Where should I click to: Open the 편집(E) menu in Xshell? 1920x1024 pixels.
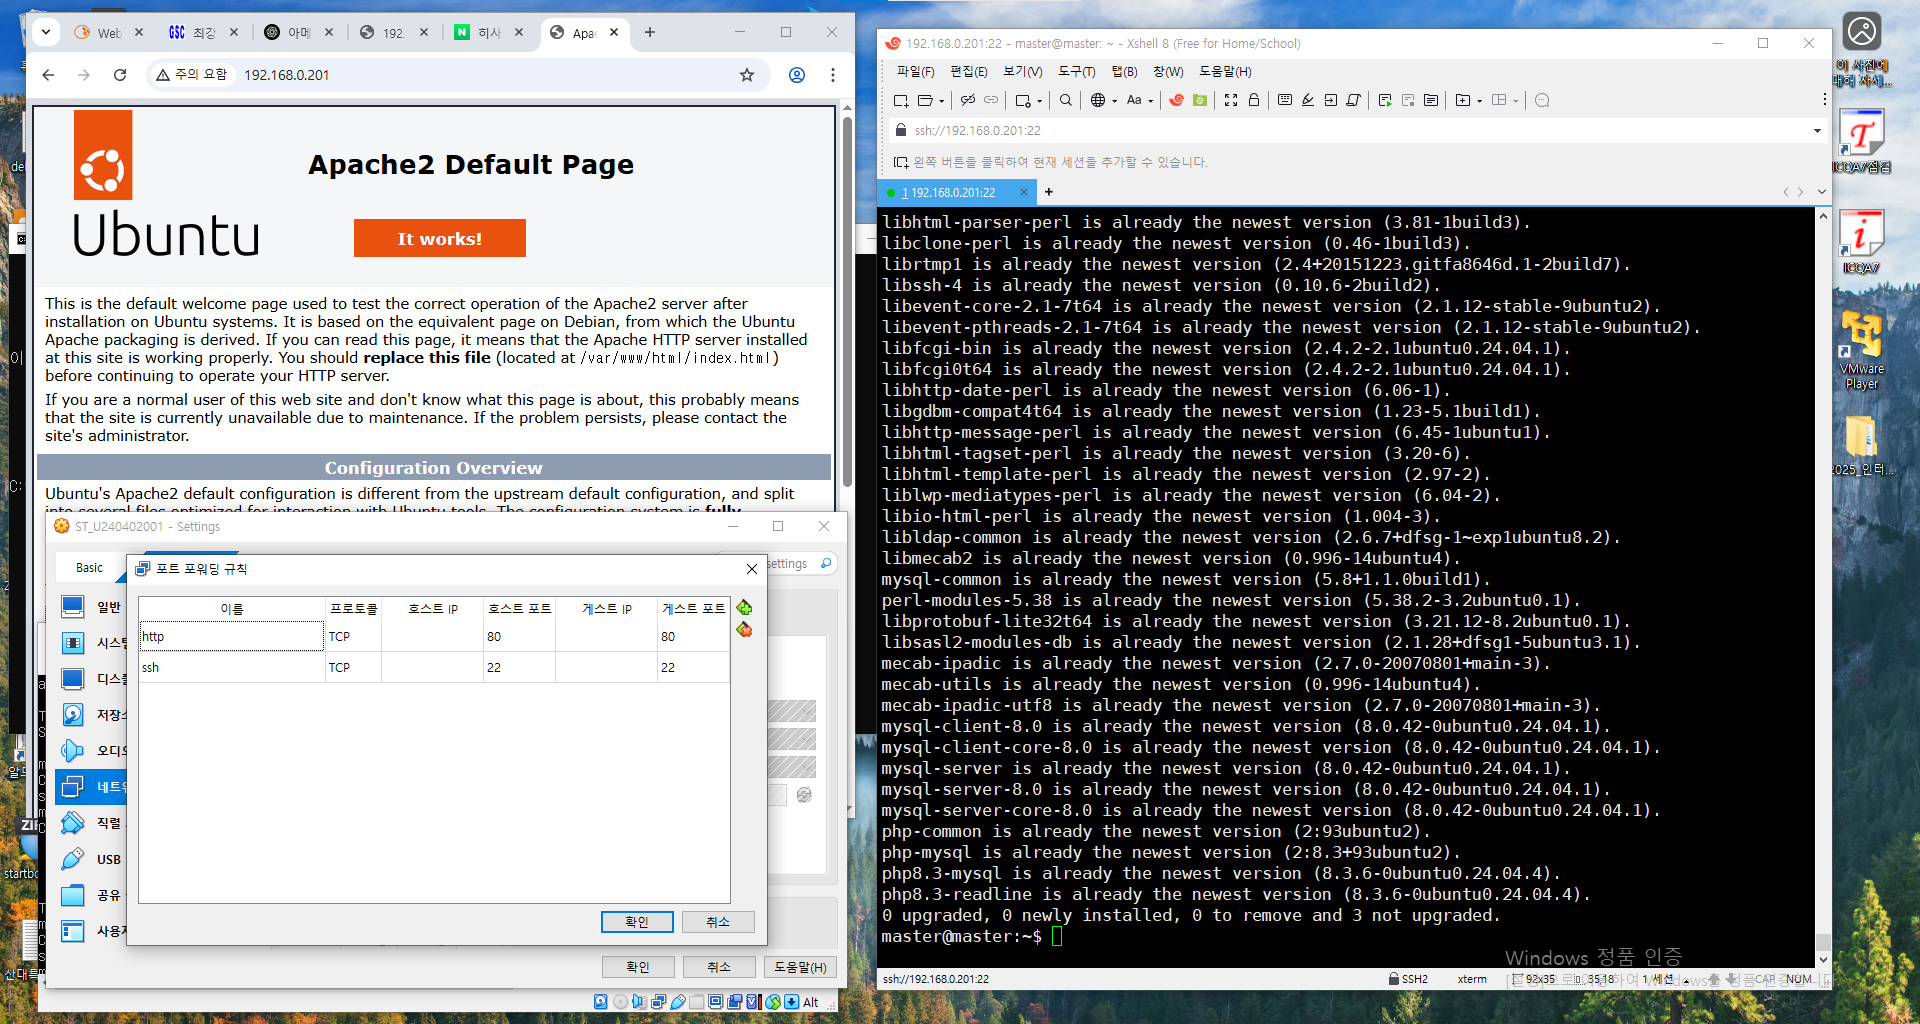968,72
